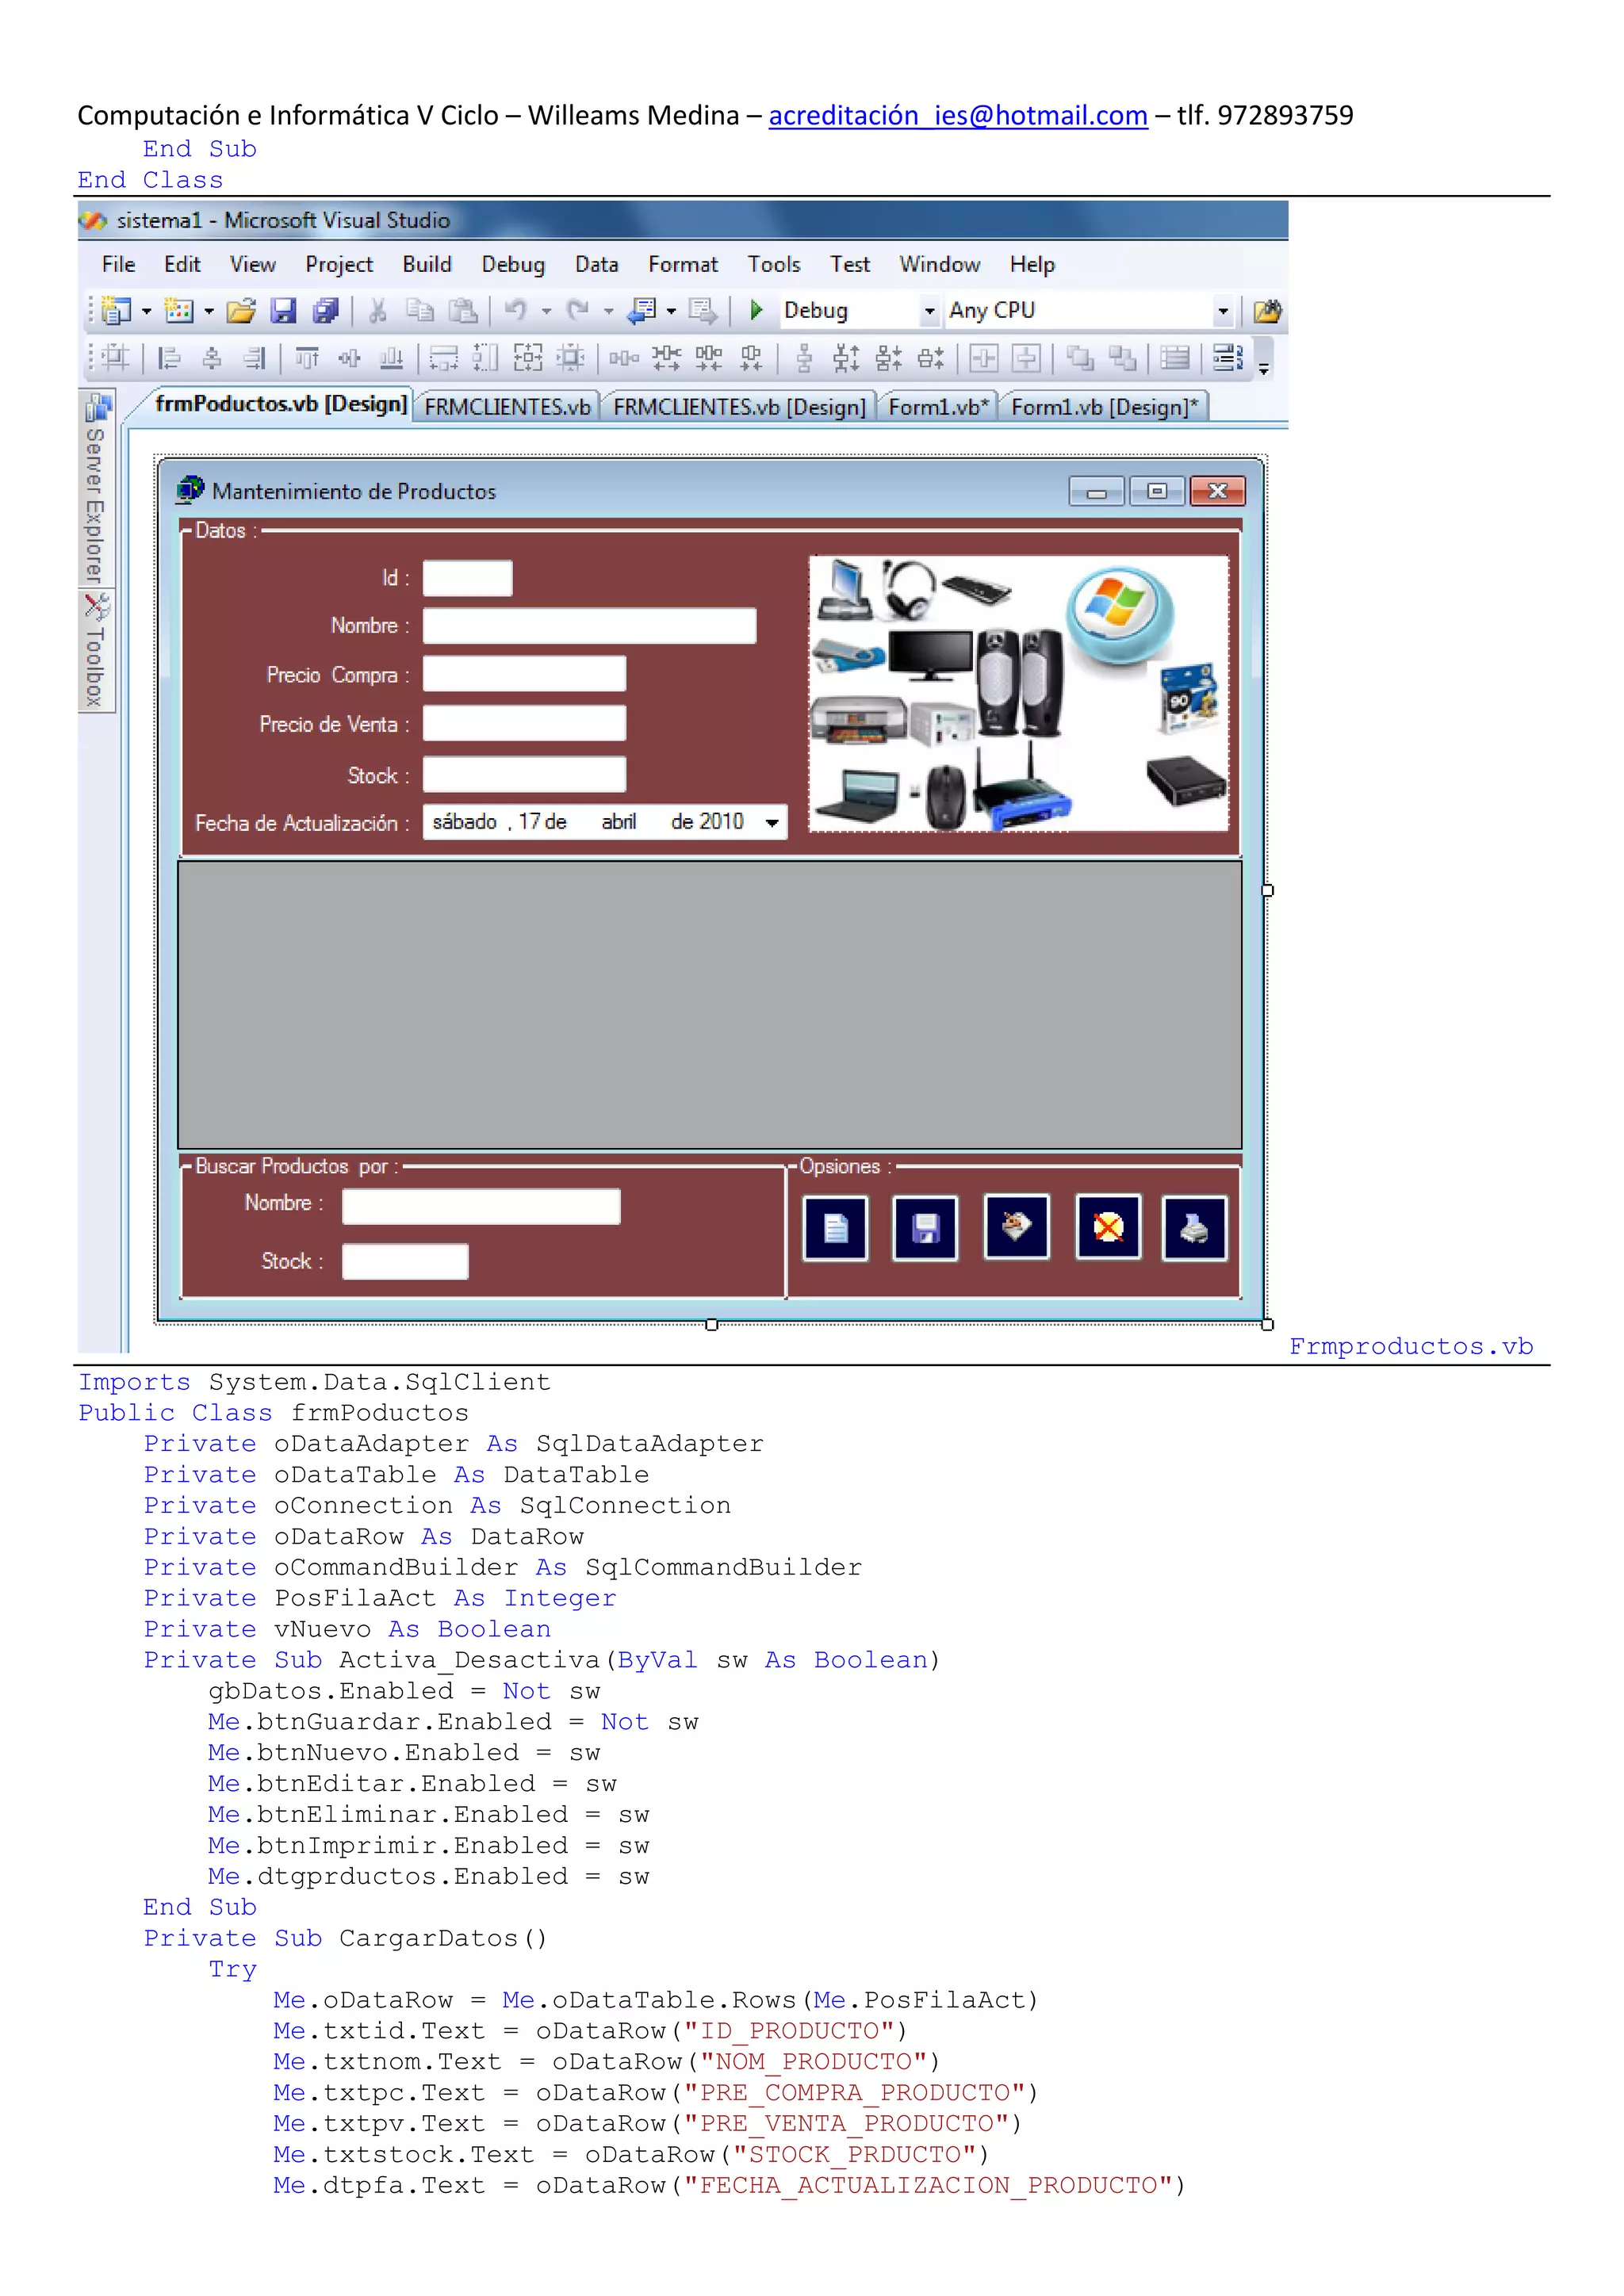The height and width of the screenshot is (2296, 1624).
Task: Click the Navigate Forward icon
Action: (x=703, y=311)
